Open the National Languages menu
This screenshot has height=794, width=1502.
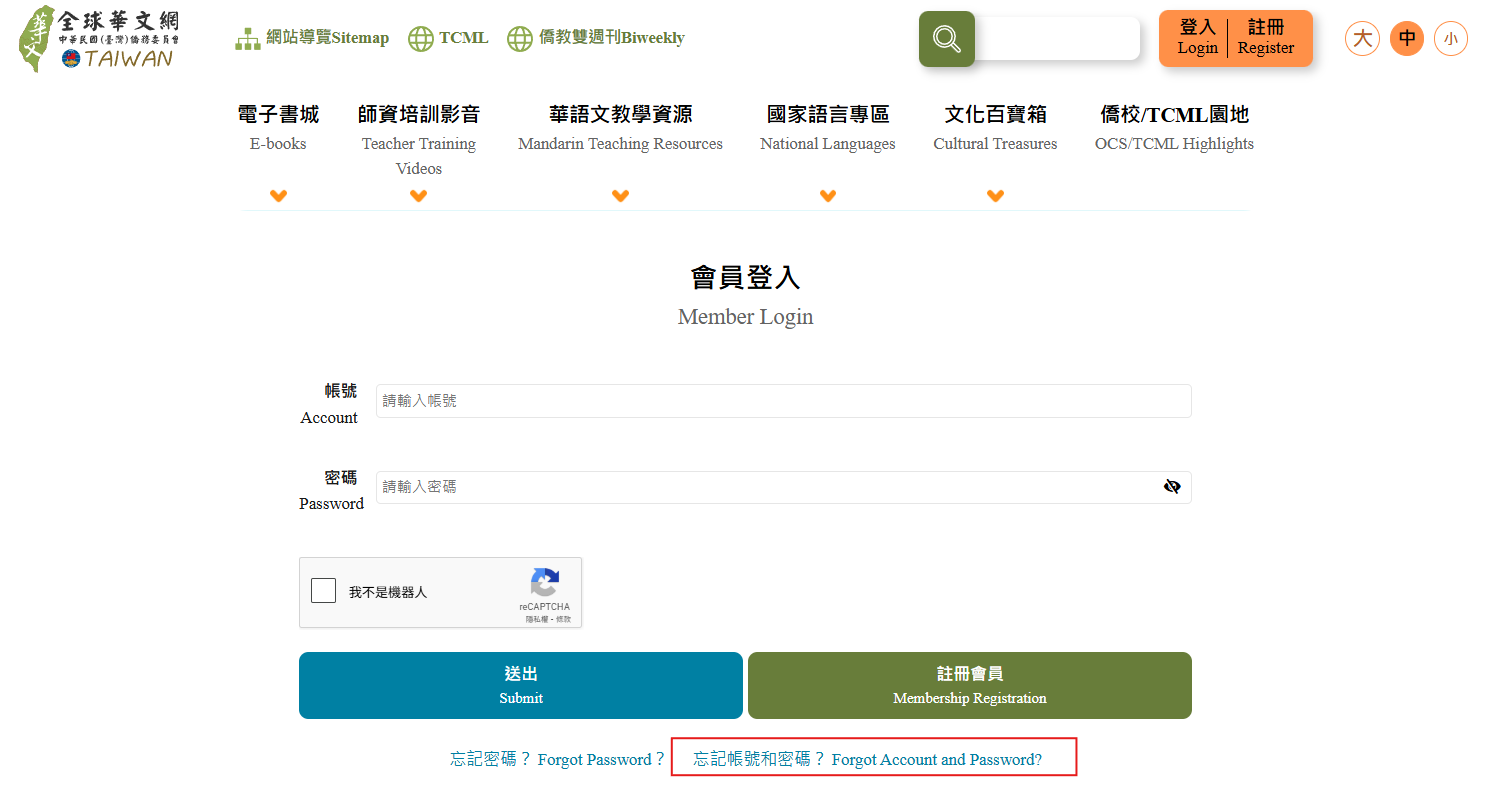(x=827, y=128)
